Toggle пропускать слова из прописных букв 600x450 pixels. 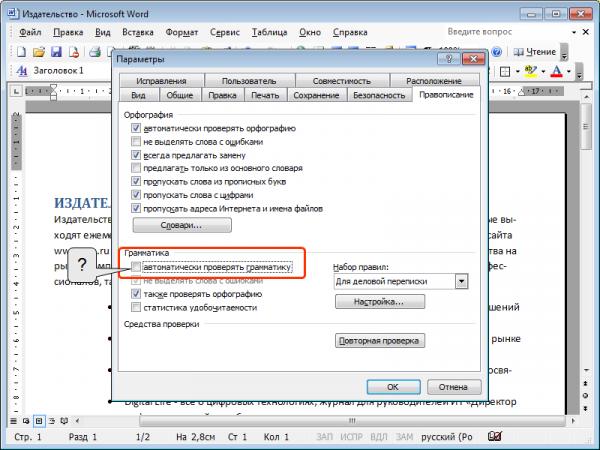[136, 181]
